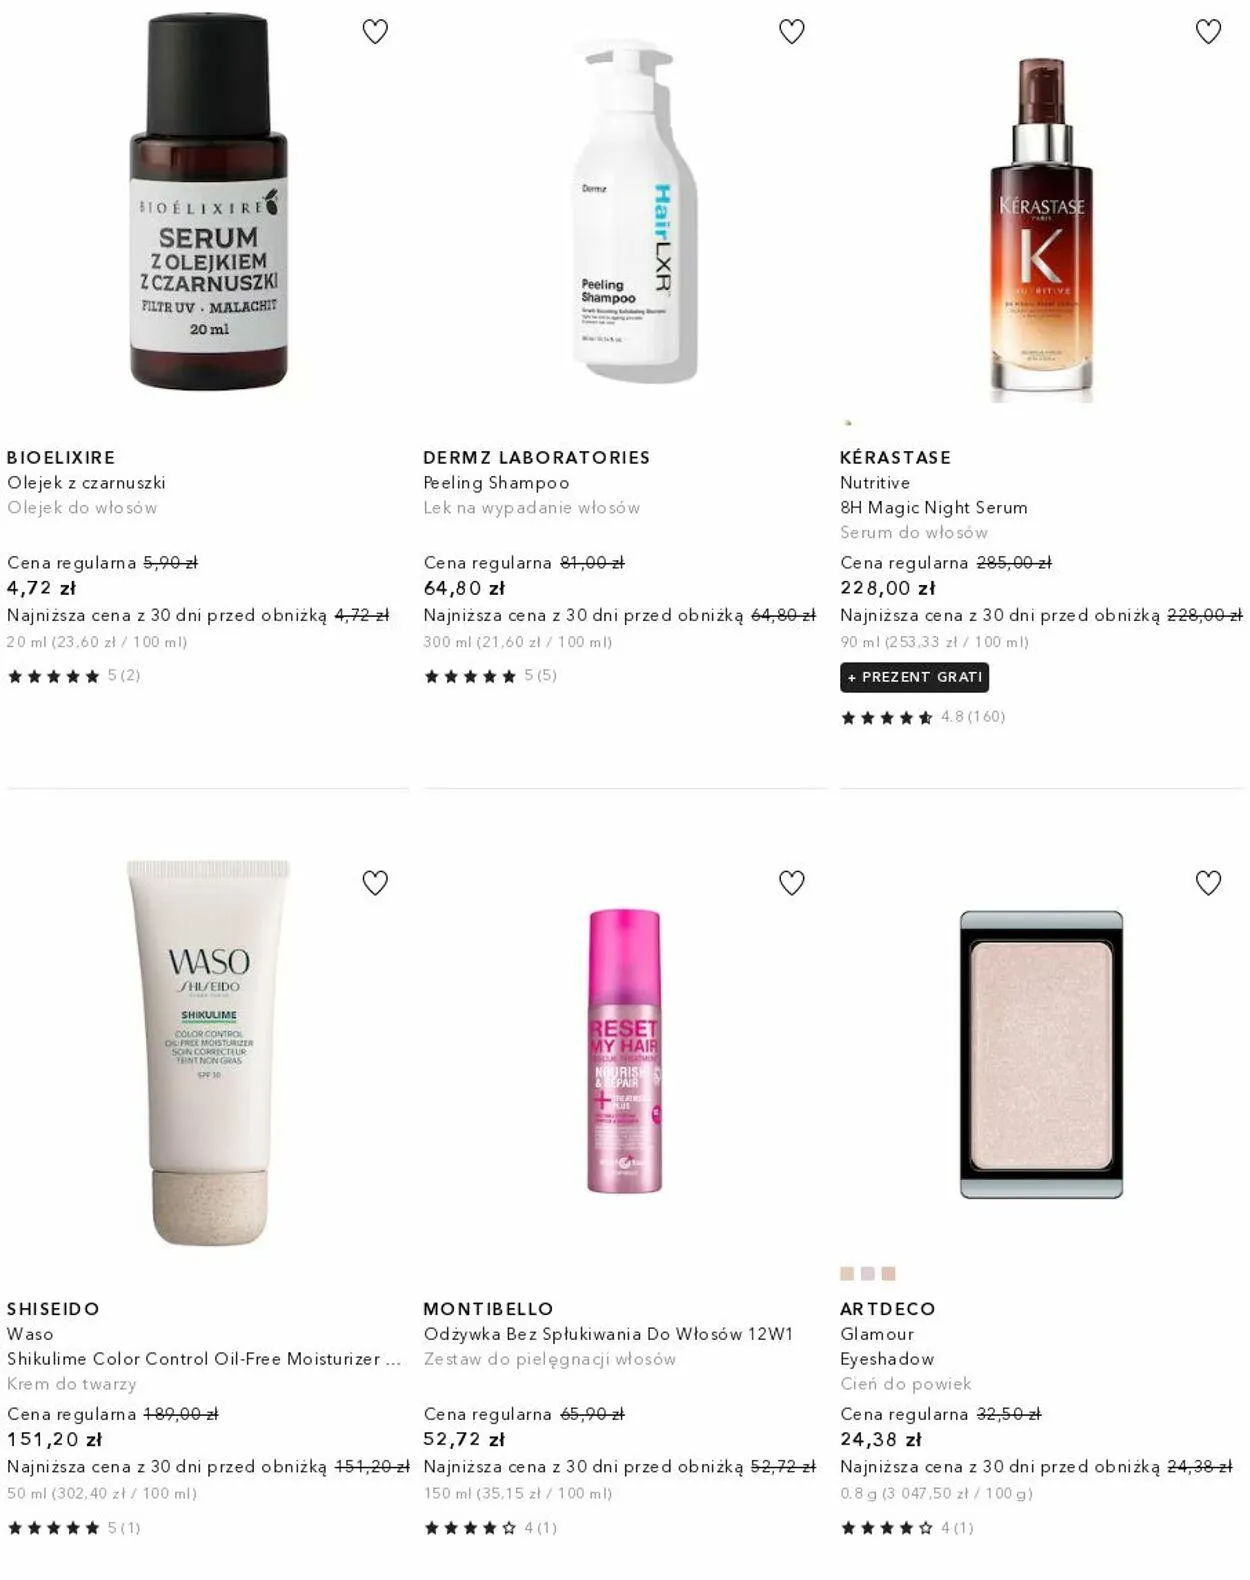Image resolution: width=1250 pixels, height=1580 pixels.
Task: Save Shiseido Waso moisturizer to wishlist
Action: (x=375, y=883)
